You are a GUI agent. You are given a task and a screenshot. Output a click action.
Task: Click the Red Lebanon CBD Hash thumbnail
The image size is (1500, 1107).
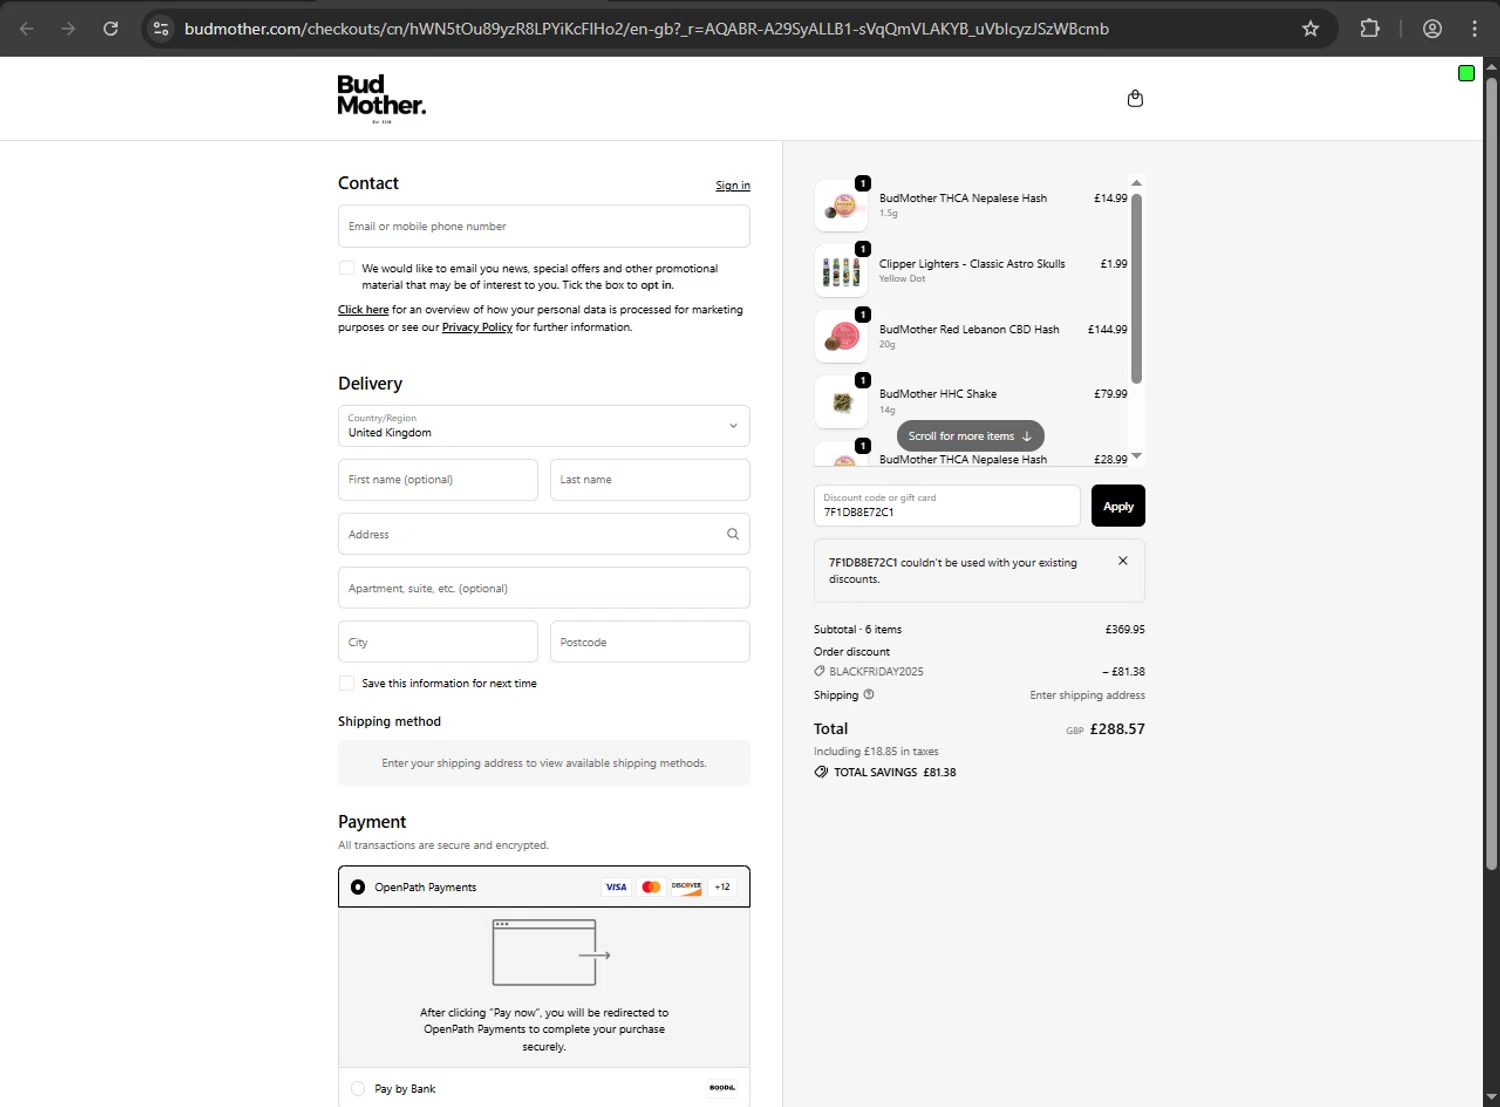(x=841, y=336)
